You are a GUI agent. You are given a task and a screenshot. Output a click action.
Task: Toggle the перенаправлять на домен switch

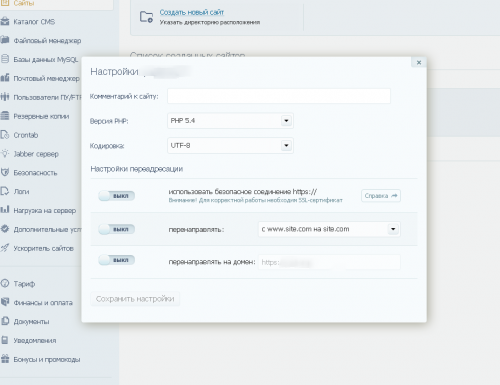[x=116, y=260]
